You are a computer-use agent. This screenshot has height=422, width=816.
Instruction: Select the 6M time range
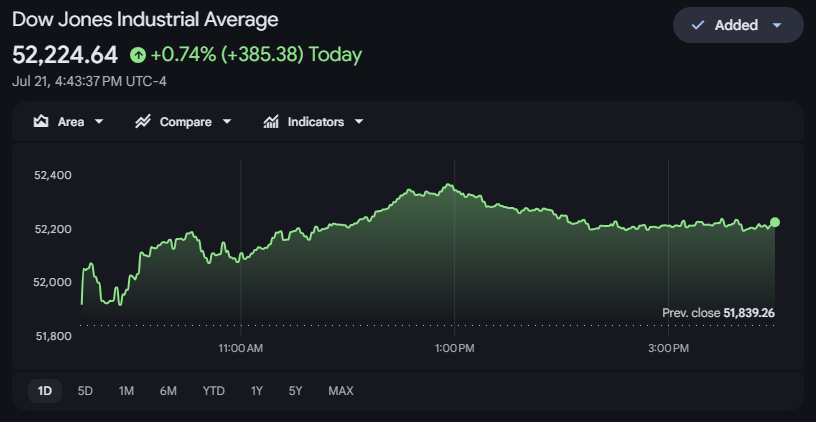[x=168, y=391]
